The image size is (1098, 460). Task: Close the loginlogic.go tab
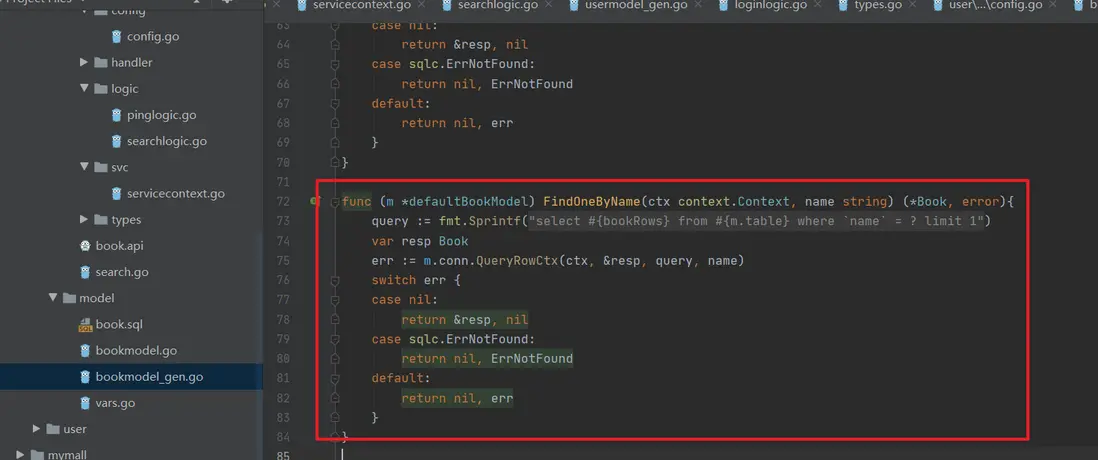click(x=816, y=4)
